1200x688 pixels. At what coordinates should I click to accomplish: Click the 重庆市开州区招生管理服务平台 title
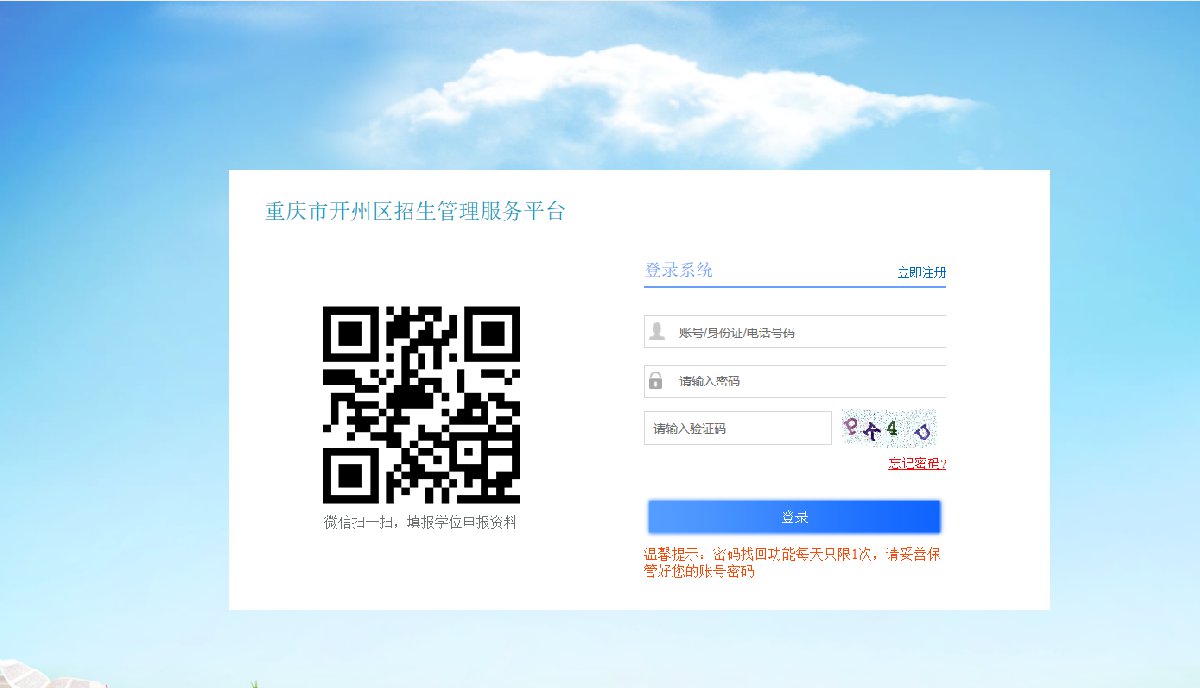coord(415,212)
